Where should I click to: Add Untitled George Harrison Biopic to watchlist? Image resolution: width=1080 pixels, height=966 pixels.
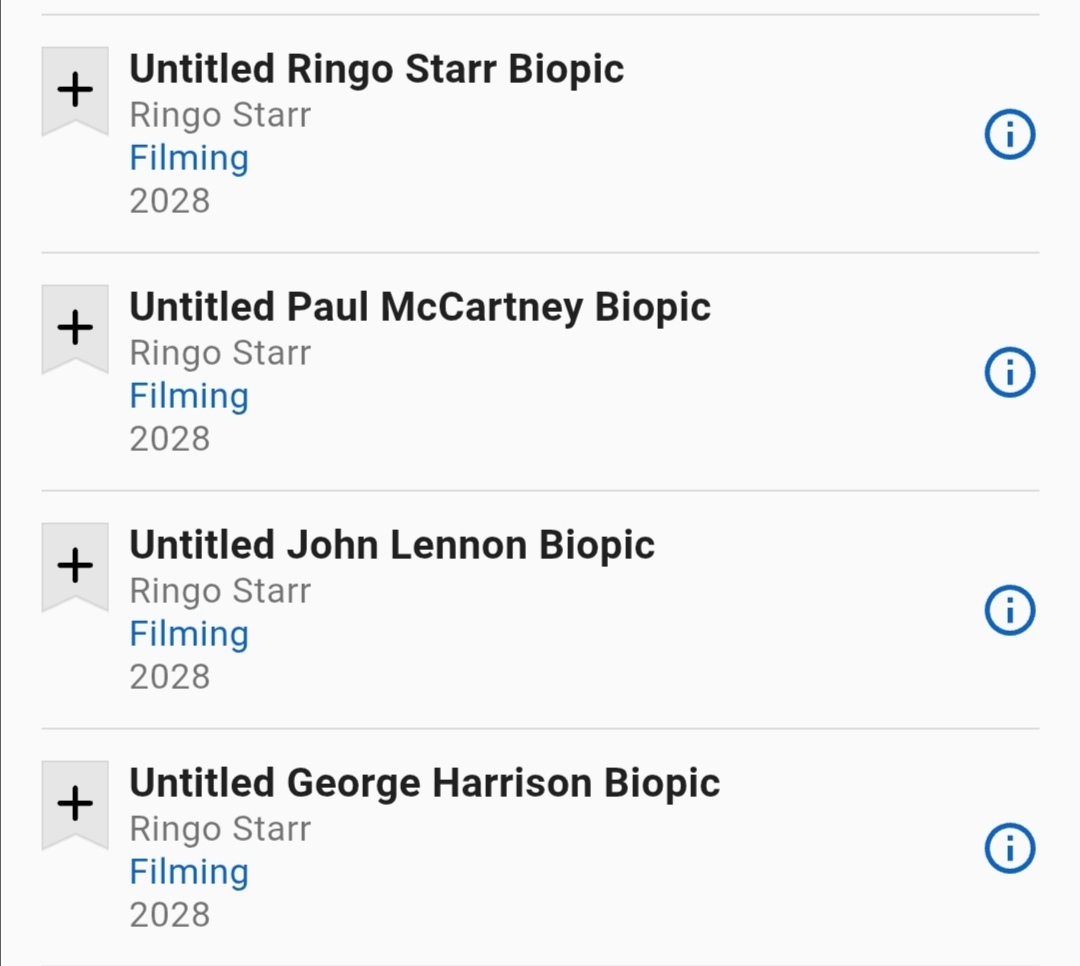point(75,804)
